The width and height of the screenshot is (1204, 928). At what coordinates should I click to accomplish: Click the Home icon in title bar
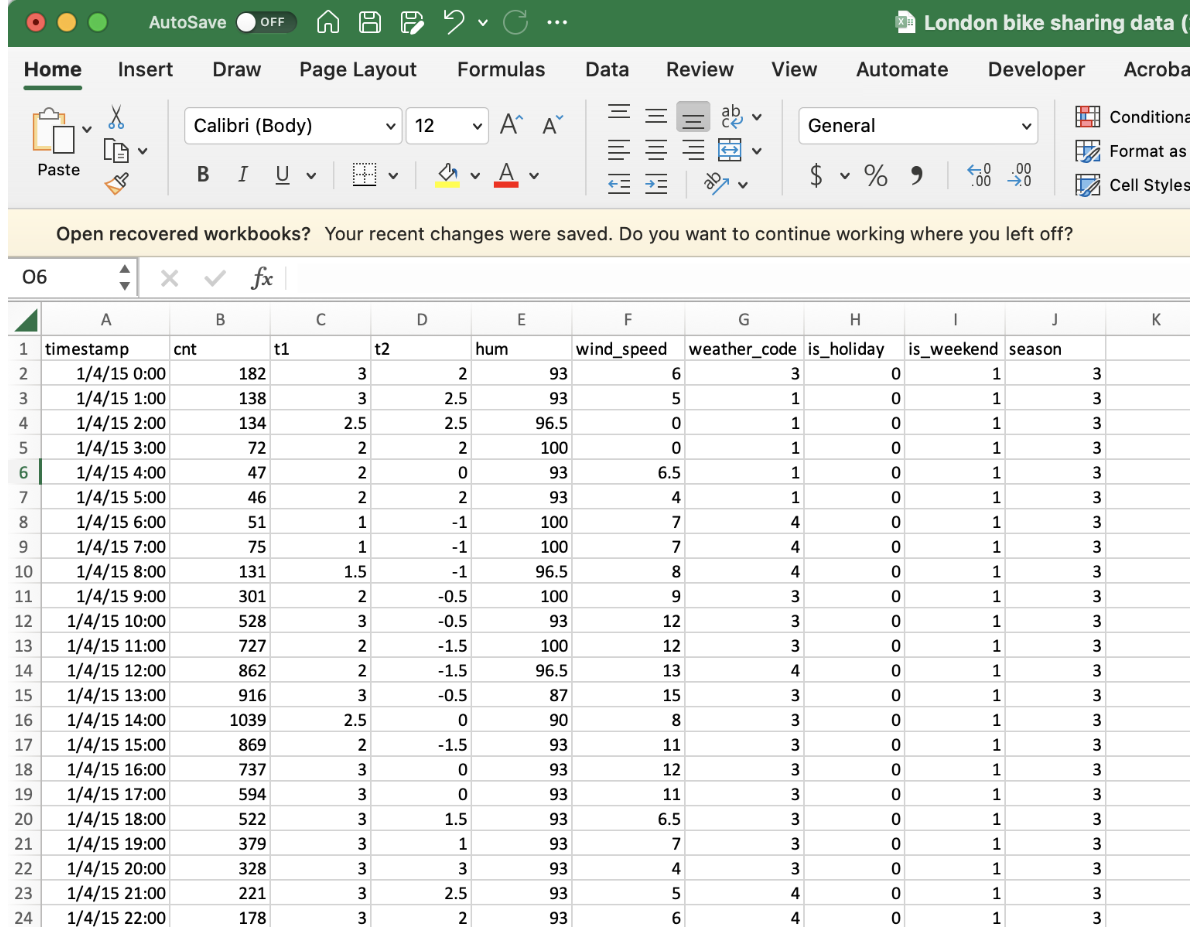pyautogui.click(x=329, y=22)
